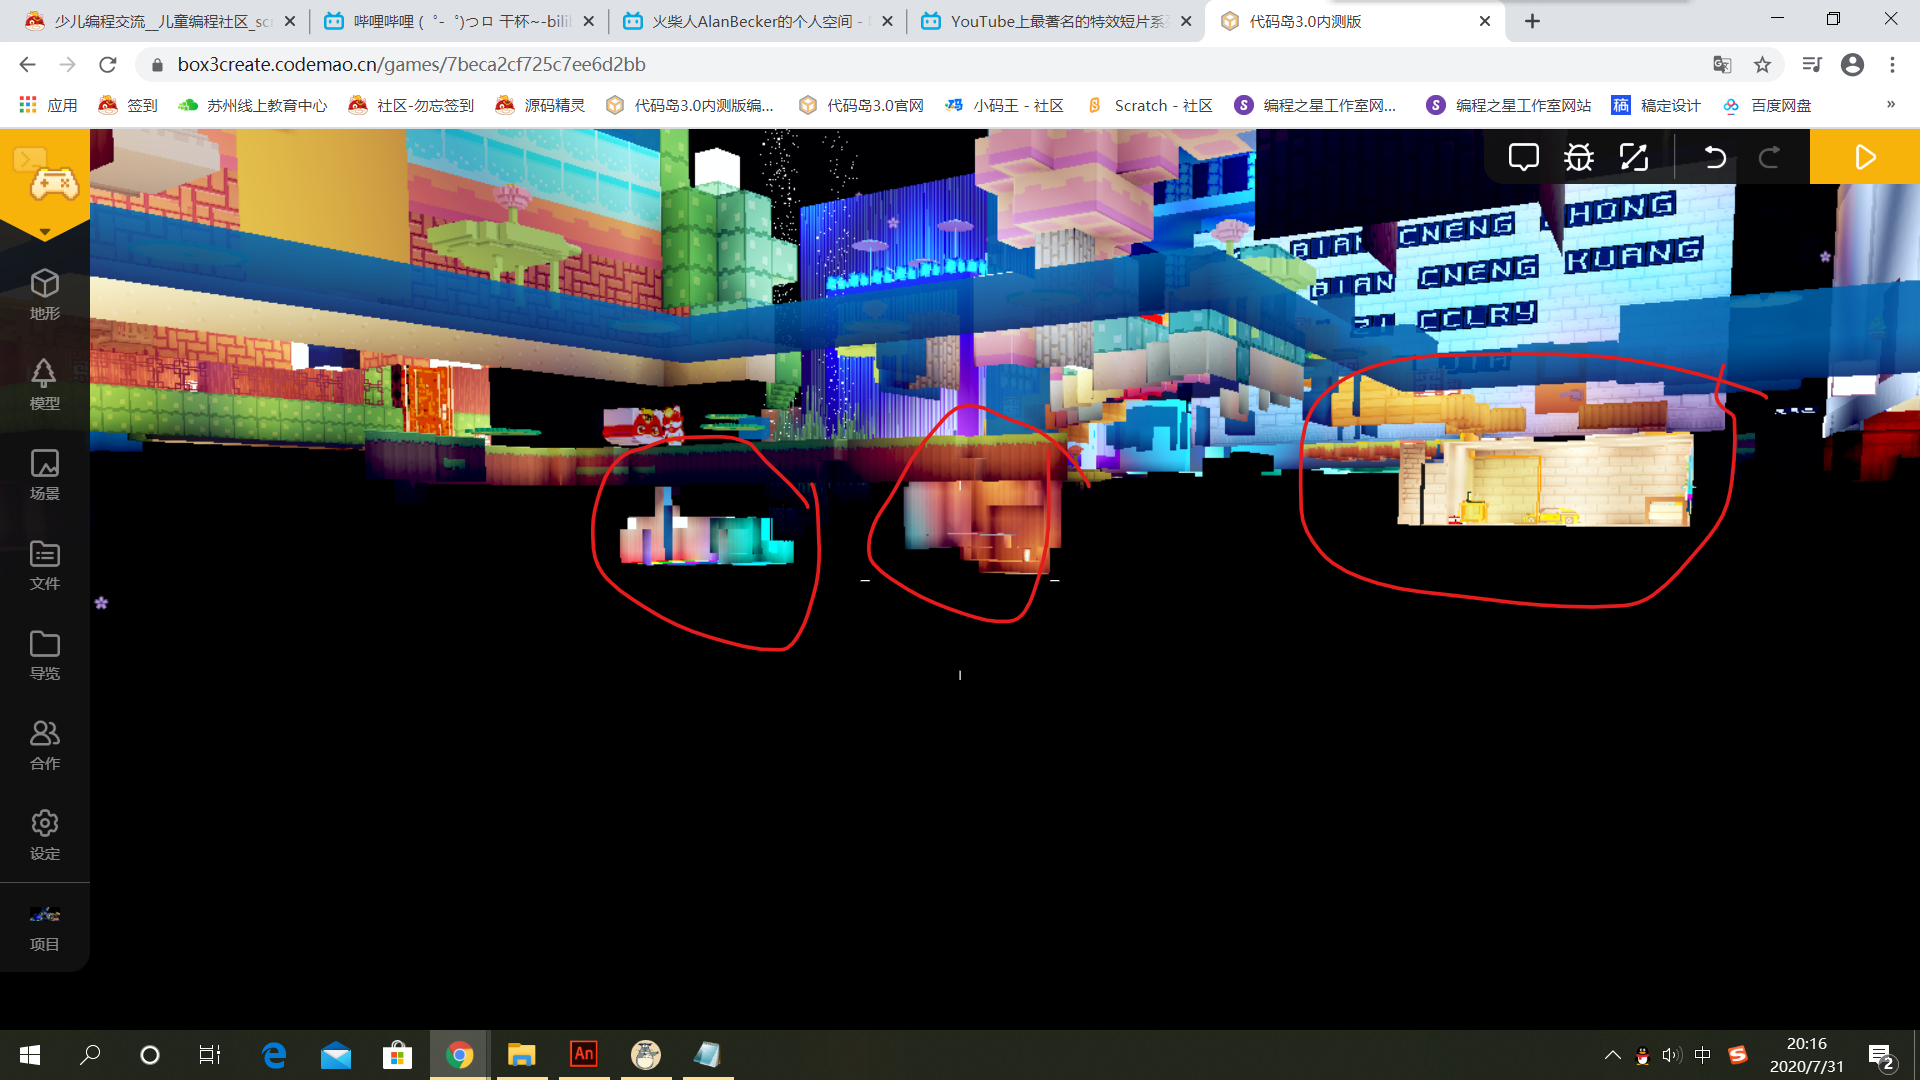The image size is (1920, 1080).
Task: Open 苏州线上教育中心 bookmark
Action: pos(252,105)
